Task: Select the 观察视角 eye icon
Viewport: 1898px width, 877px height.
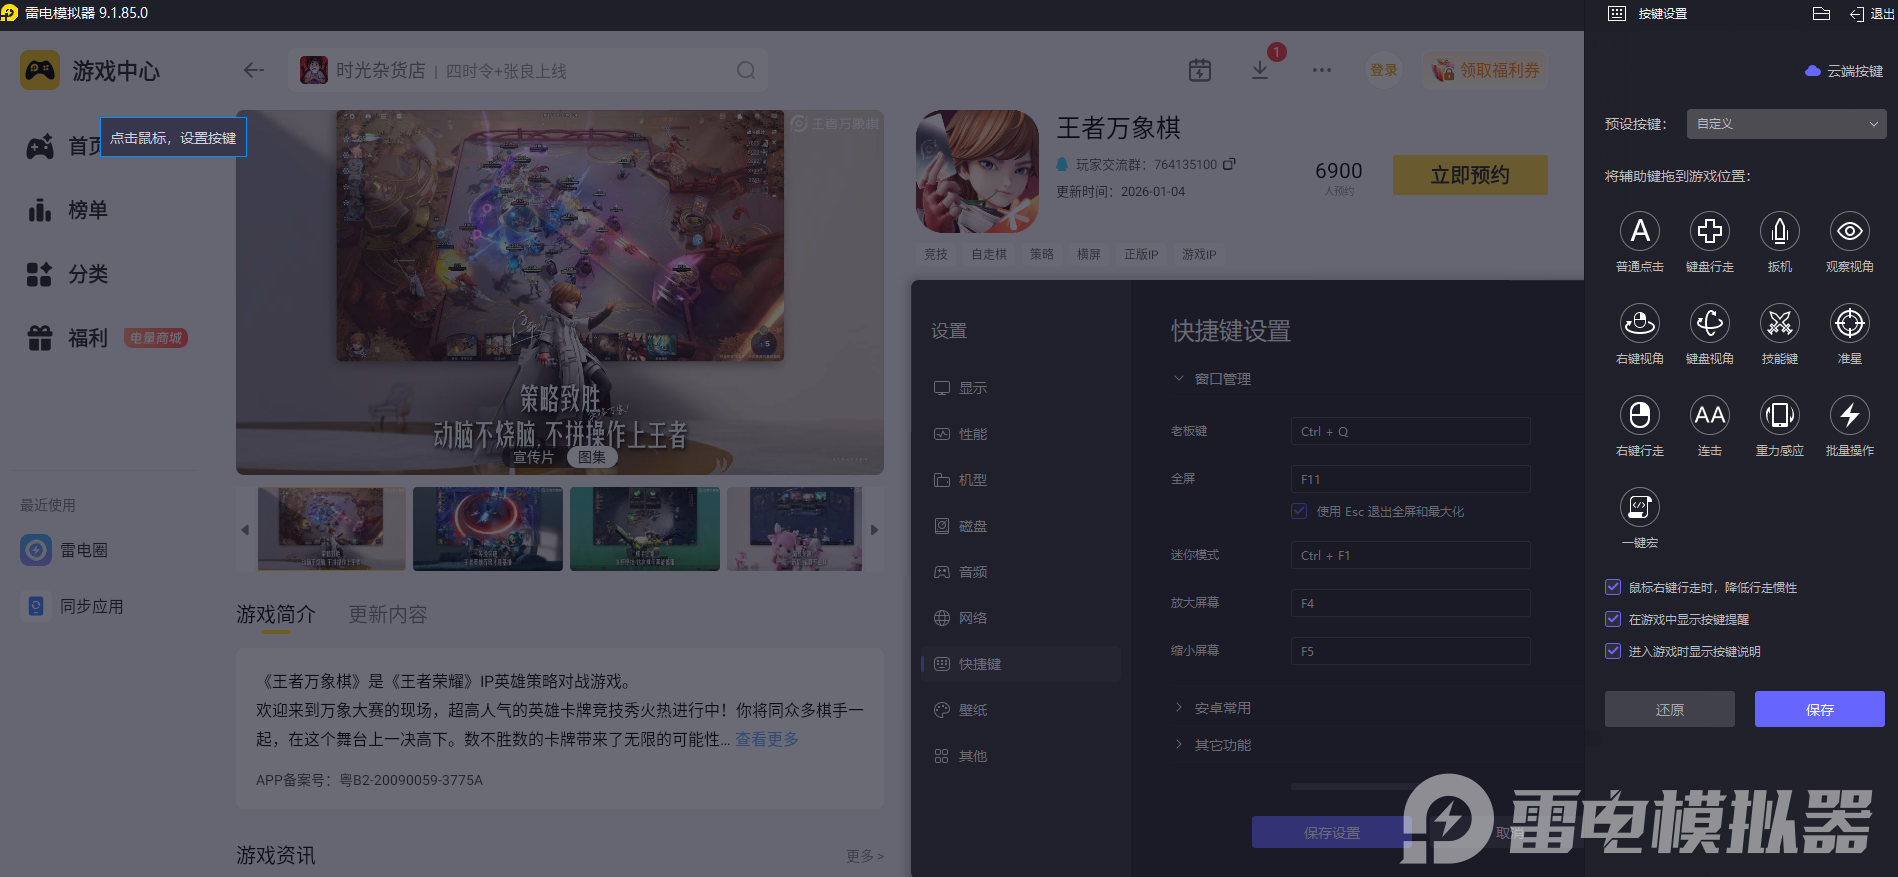Action: pos(1849,232)
